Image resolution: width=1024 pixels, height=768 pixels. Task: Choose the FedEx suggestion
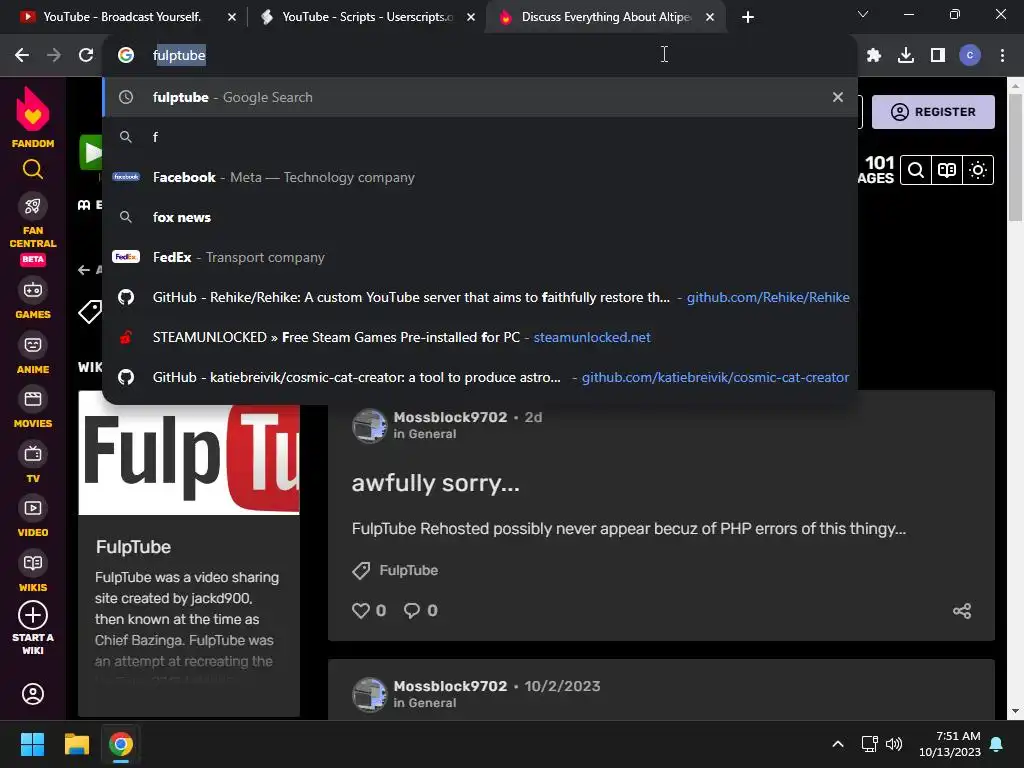480,257
